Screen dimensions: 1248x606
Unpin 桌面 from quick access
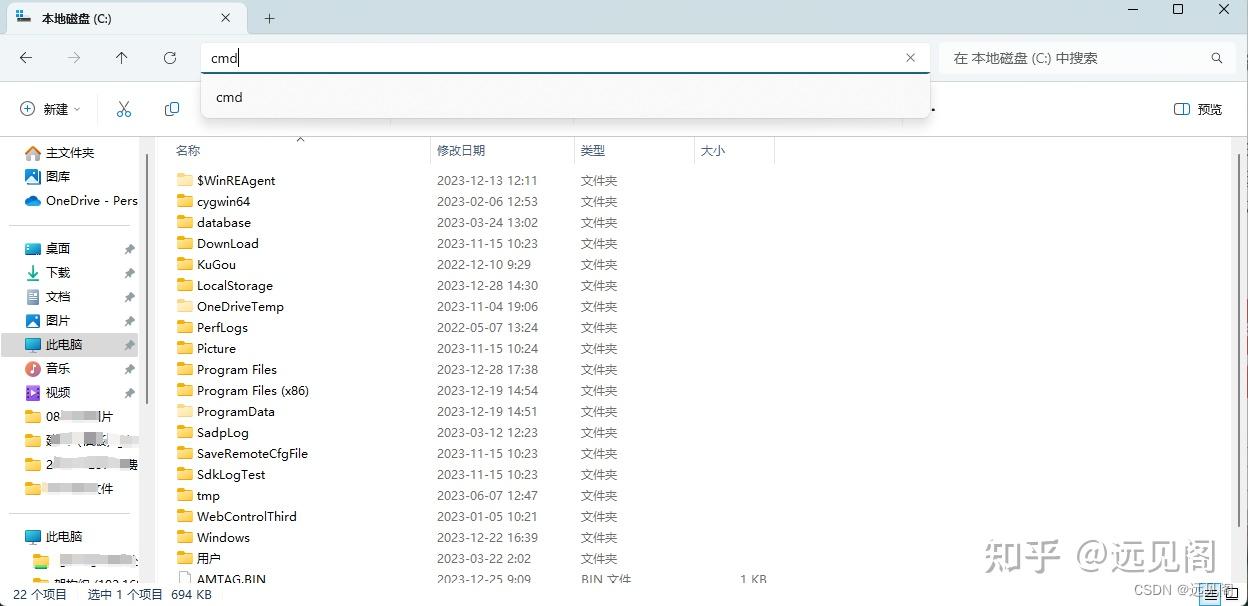click(x=129, y=248)
